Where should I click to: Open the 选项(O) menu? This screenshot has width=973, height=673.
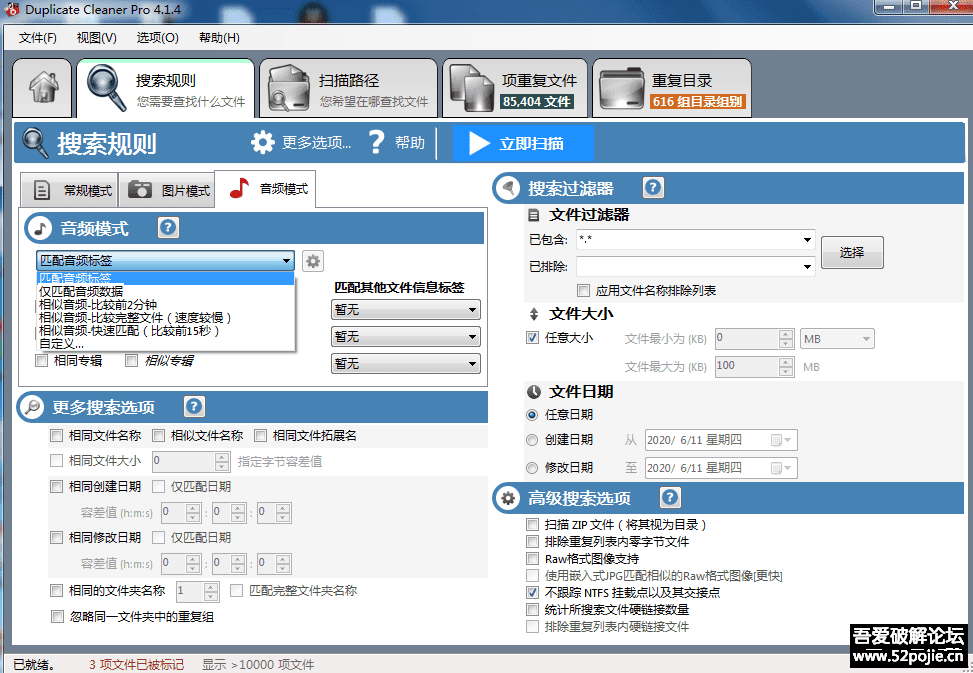155,38
